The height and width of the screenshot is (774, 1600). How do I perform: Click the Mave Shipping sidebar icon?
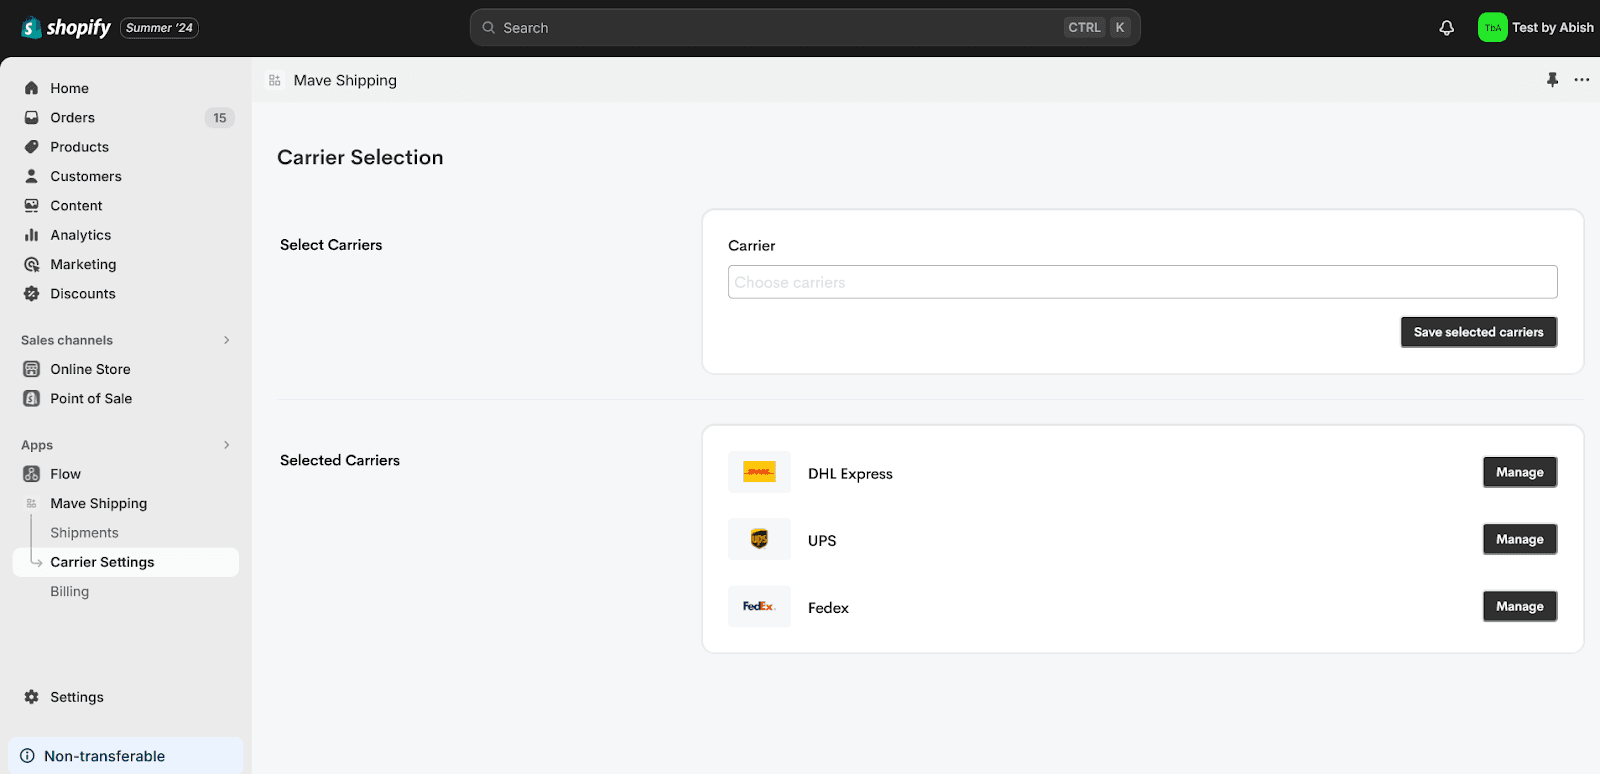click(32, 503)
